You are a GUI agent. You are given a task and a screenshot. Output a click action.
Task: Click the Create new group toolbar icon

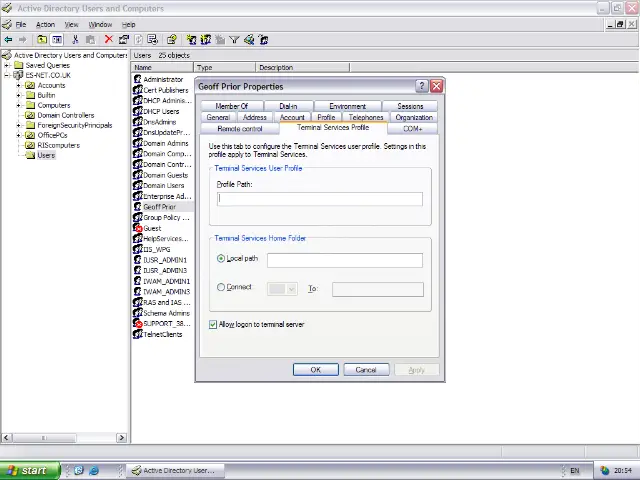coord(206,40)
